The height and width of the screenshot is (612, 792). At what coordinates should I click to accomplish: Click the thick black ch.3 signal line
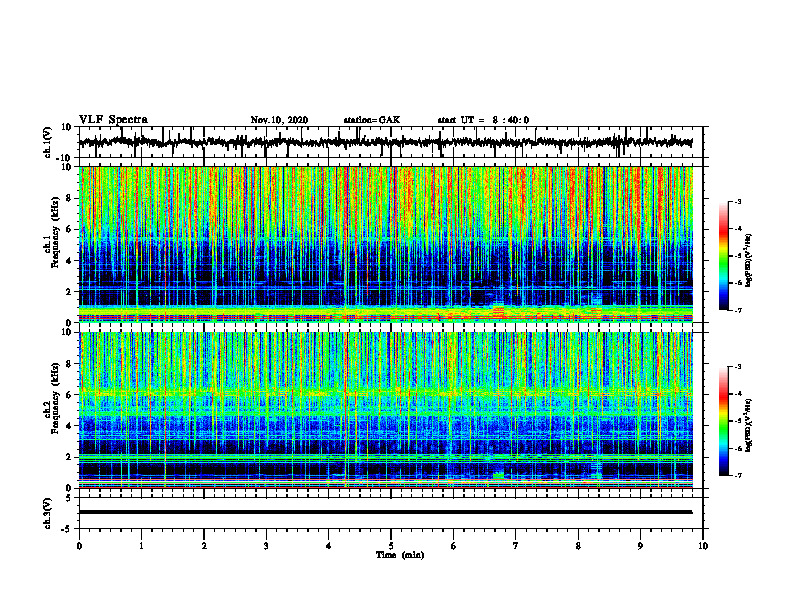(x=385, y=512)
